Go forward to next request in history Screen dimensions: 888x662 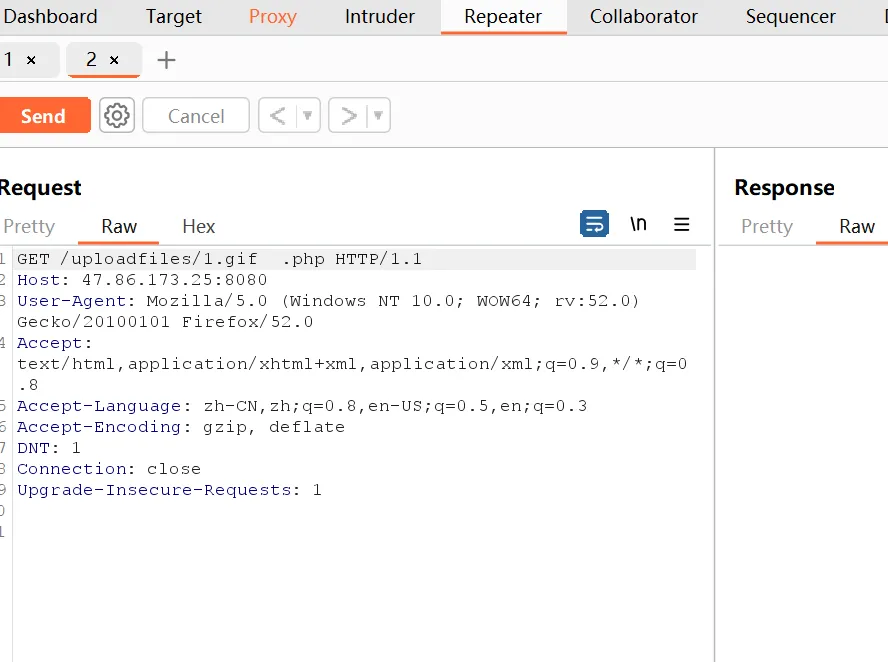(348, 116)
